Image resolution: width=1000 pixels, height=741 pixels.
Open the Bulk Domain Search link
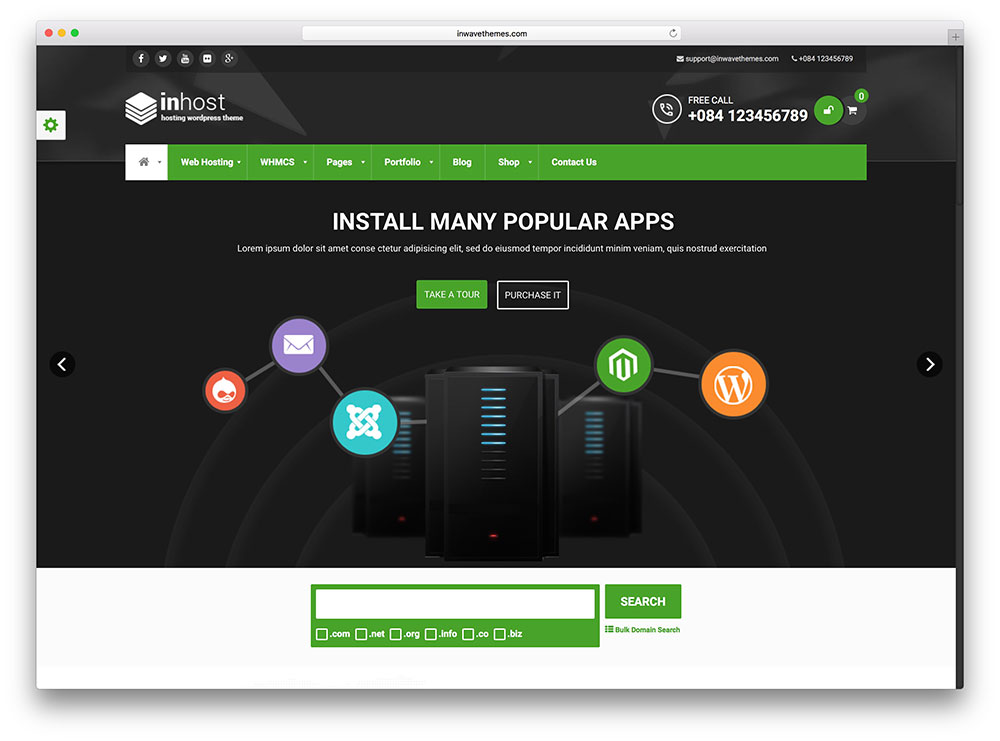pos(643,630)
